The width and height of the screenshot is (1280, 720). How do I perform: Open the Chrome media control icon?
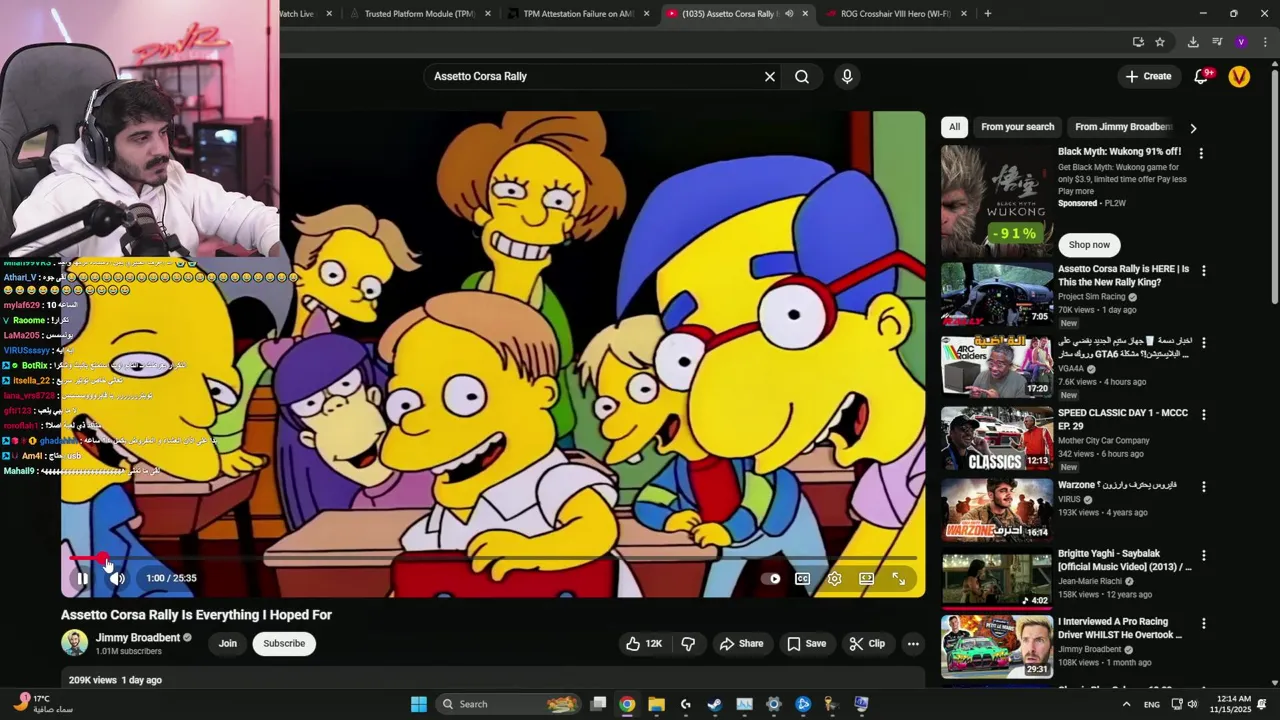pos(1217,42)
